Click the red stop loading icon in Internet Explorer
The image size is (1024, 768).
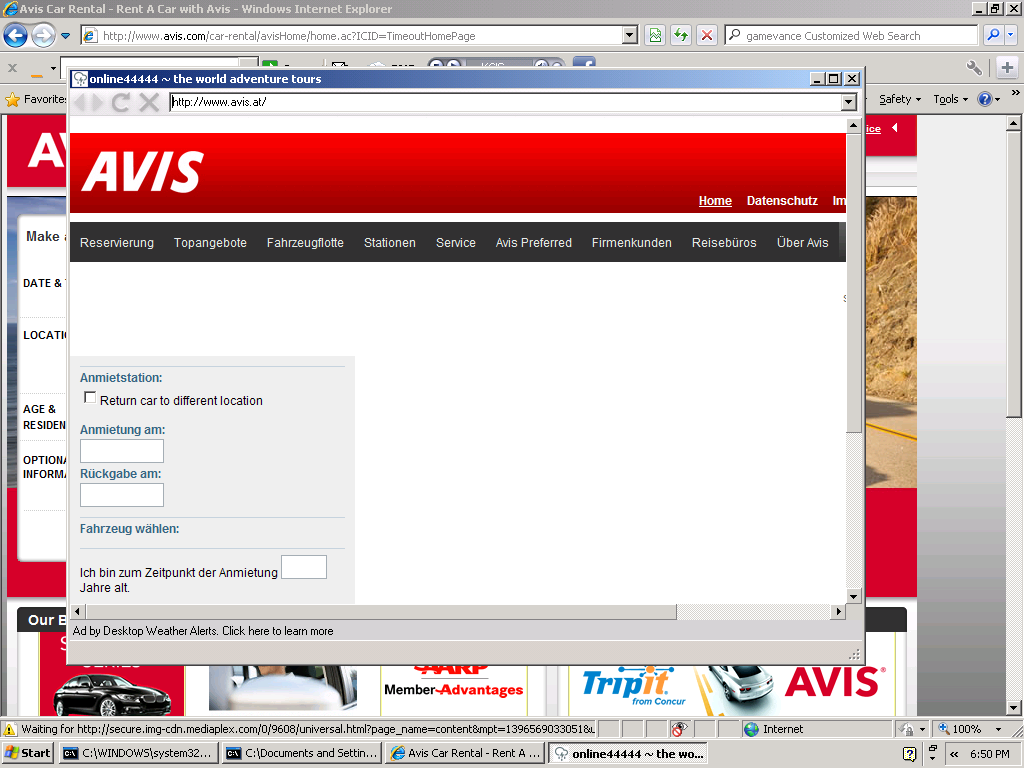click(707, 35)
